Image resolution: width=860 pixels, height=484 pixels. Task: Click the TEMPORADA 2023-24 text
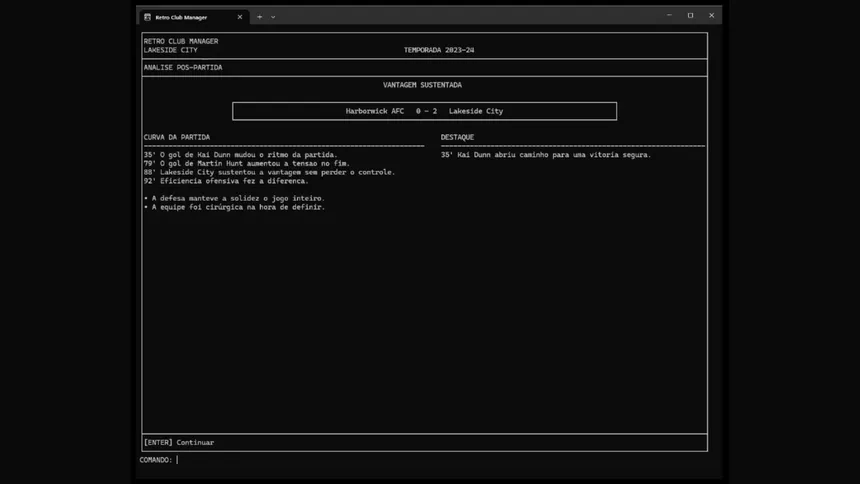click(439, 50)
